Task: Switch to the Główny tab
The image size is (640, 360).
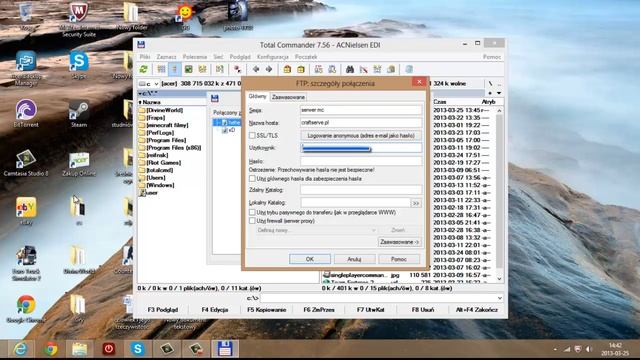Action: click(258, 96)
